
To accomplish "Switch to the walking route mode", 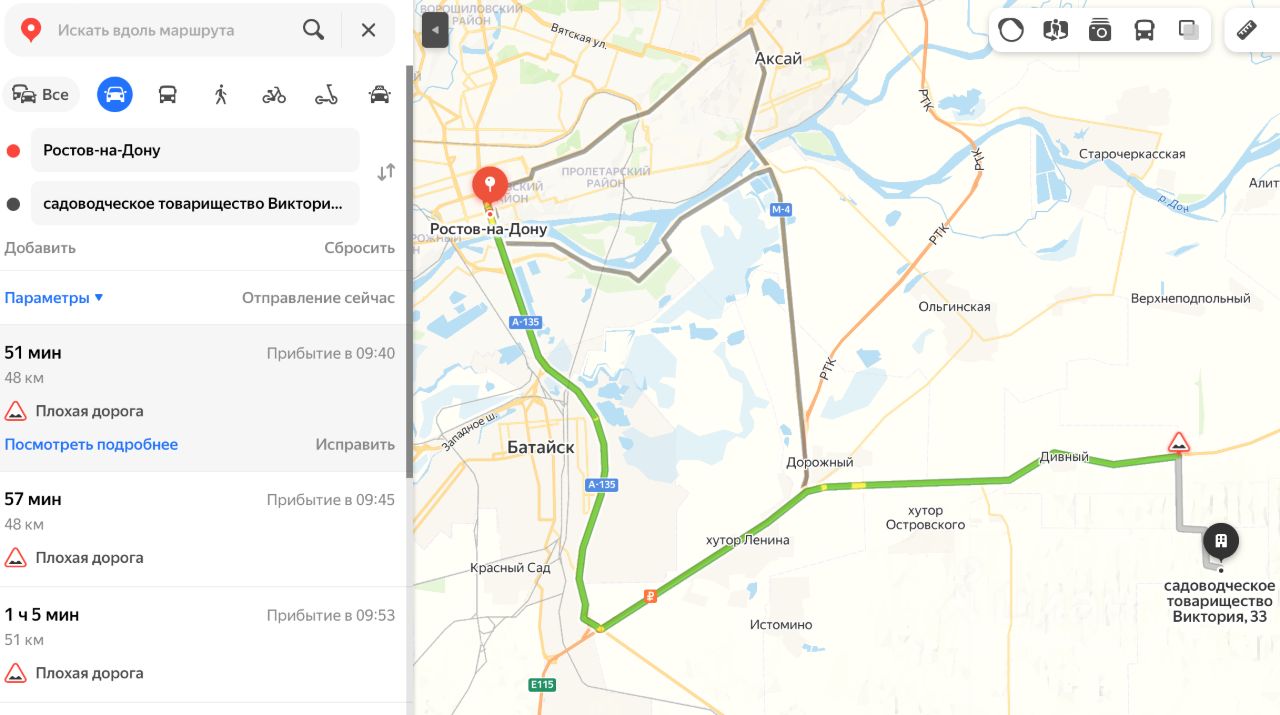I will 221,95.
